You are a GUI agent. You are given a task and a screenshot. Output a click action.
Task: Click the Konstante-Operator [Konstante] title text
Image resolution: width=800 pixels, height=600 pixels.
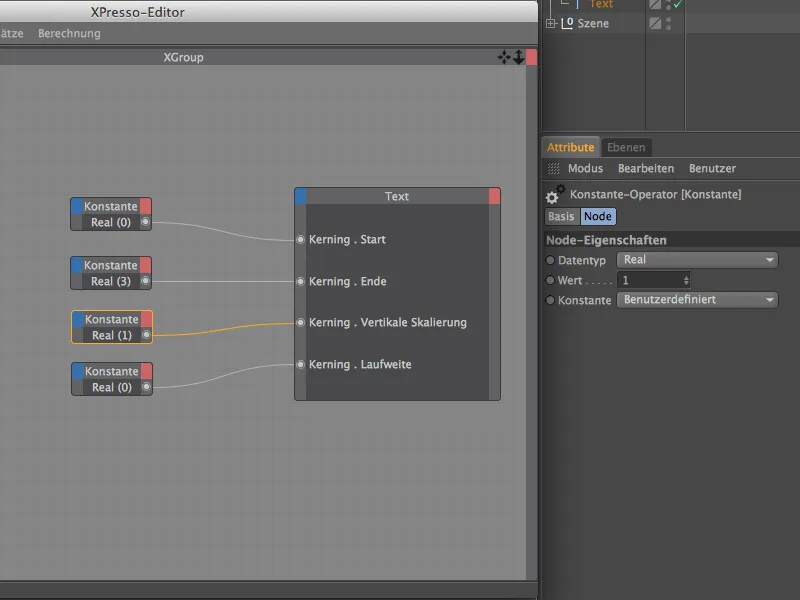[656, 194]
